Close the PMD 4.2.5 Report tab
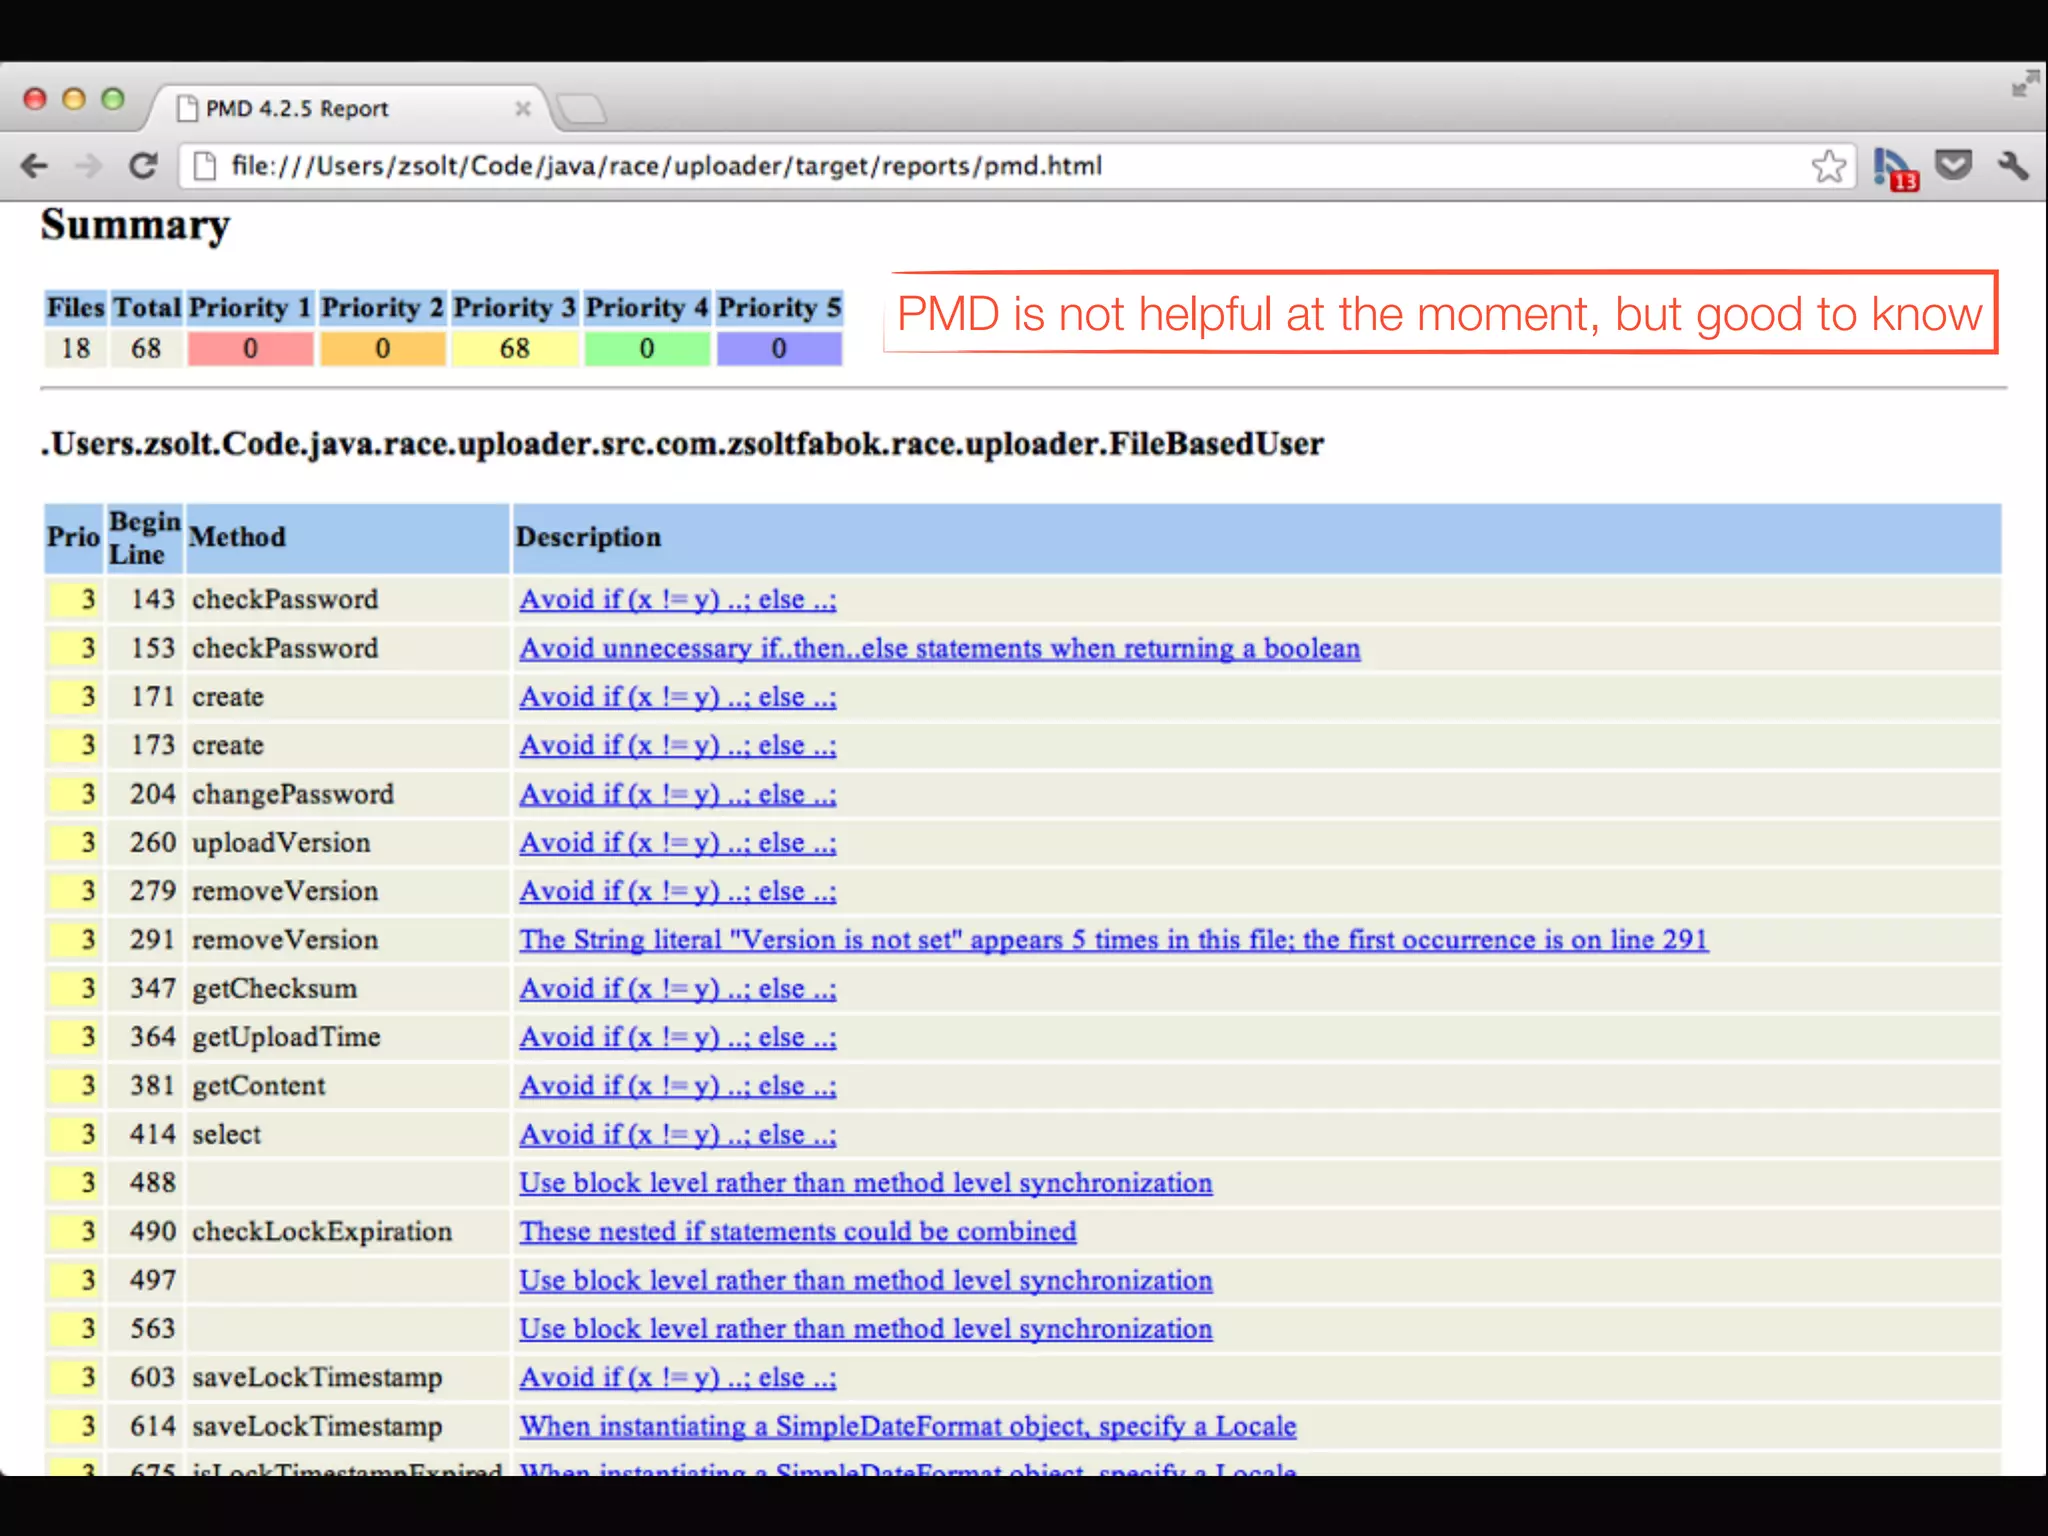Image resolution: width=2048 pixels, height=1536 pixels. (x=522, y=109)
